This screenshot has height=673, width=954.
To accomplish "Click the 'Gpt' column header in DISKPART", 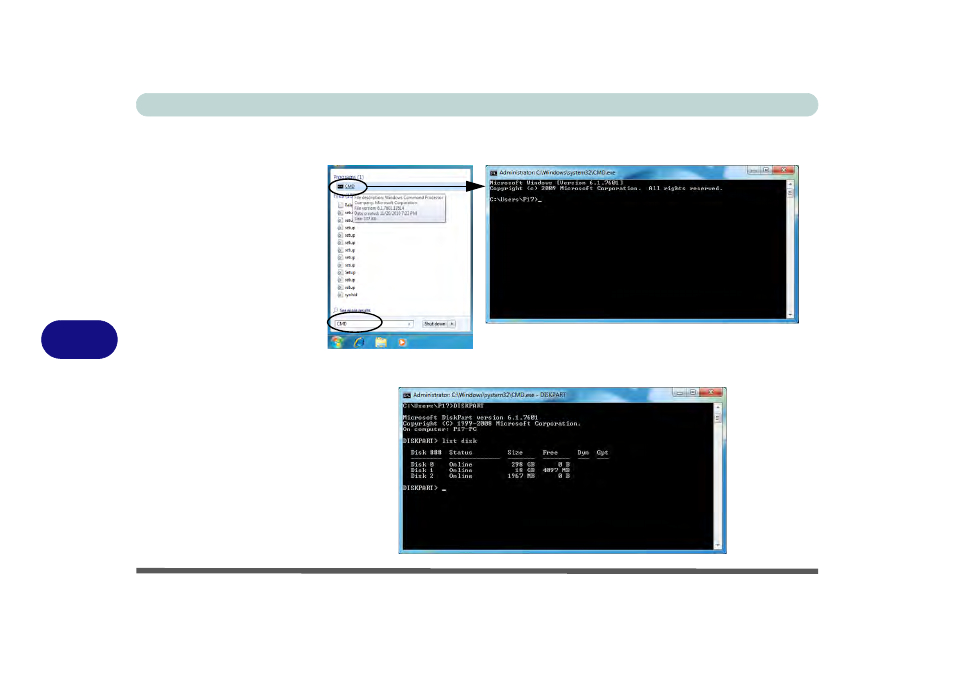I will [x=602, y=453].
